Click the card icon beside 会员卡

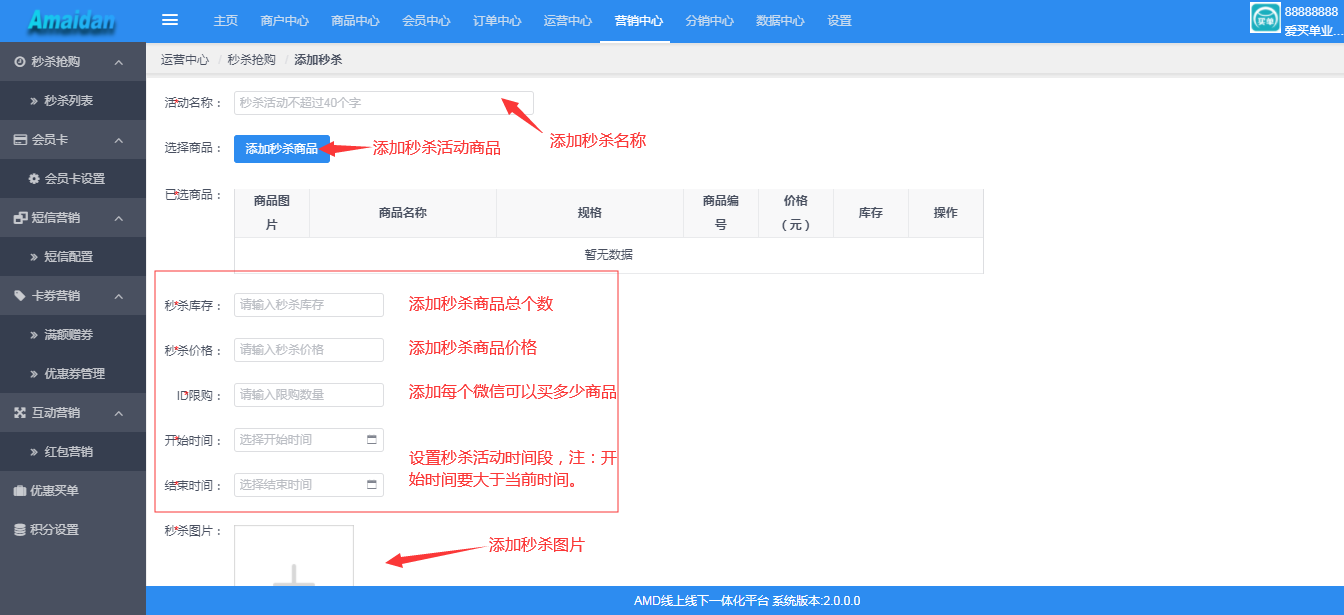click(20, 140)
